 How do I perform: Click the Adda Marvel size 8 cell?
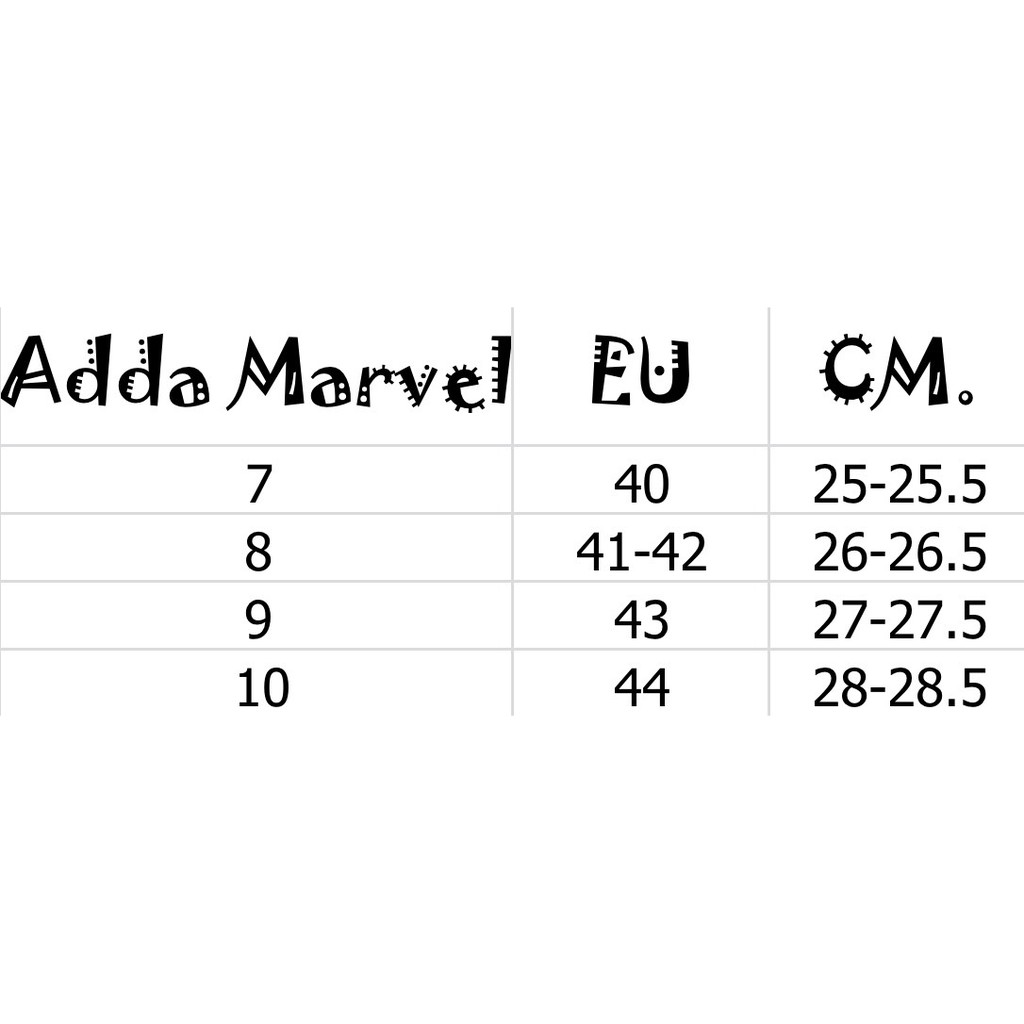pyautogui.click(x=258, y=553)
